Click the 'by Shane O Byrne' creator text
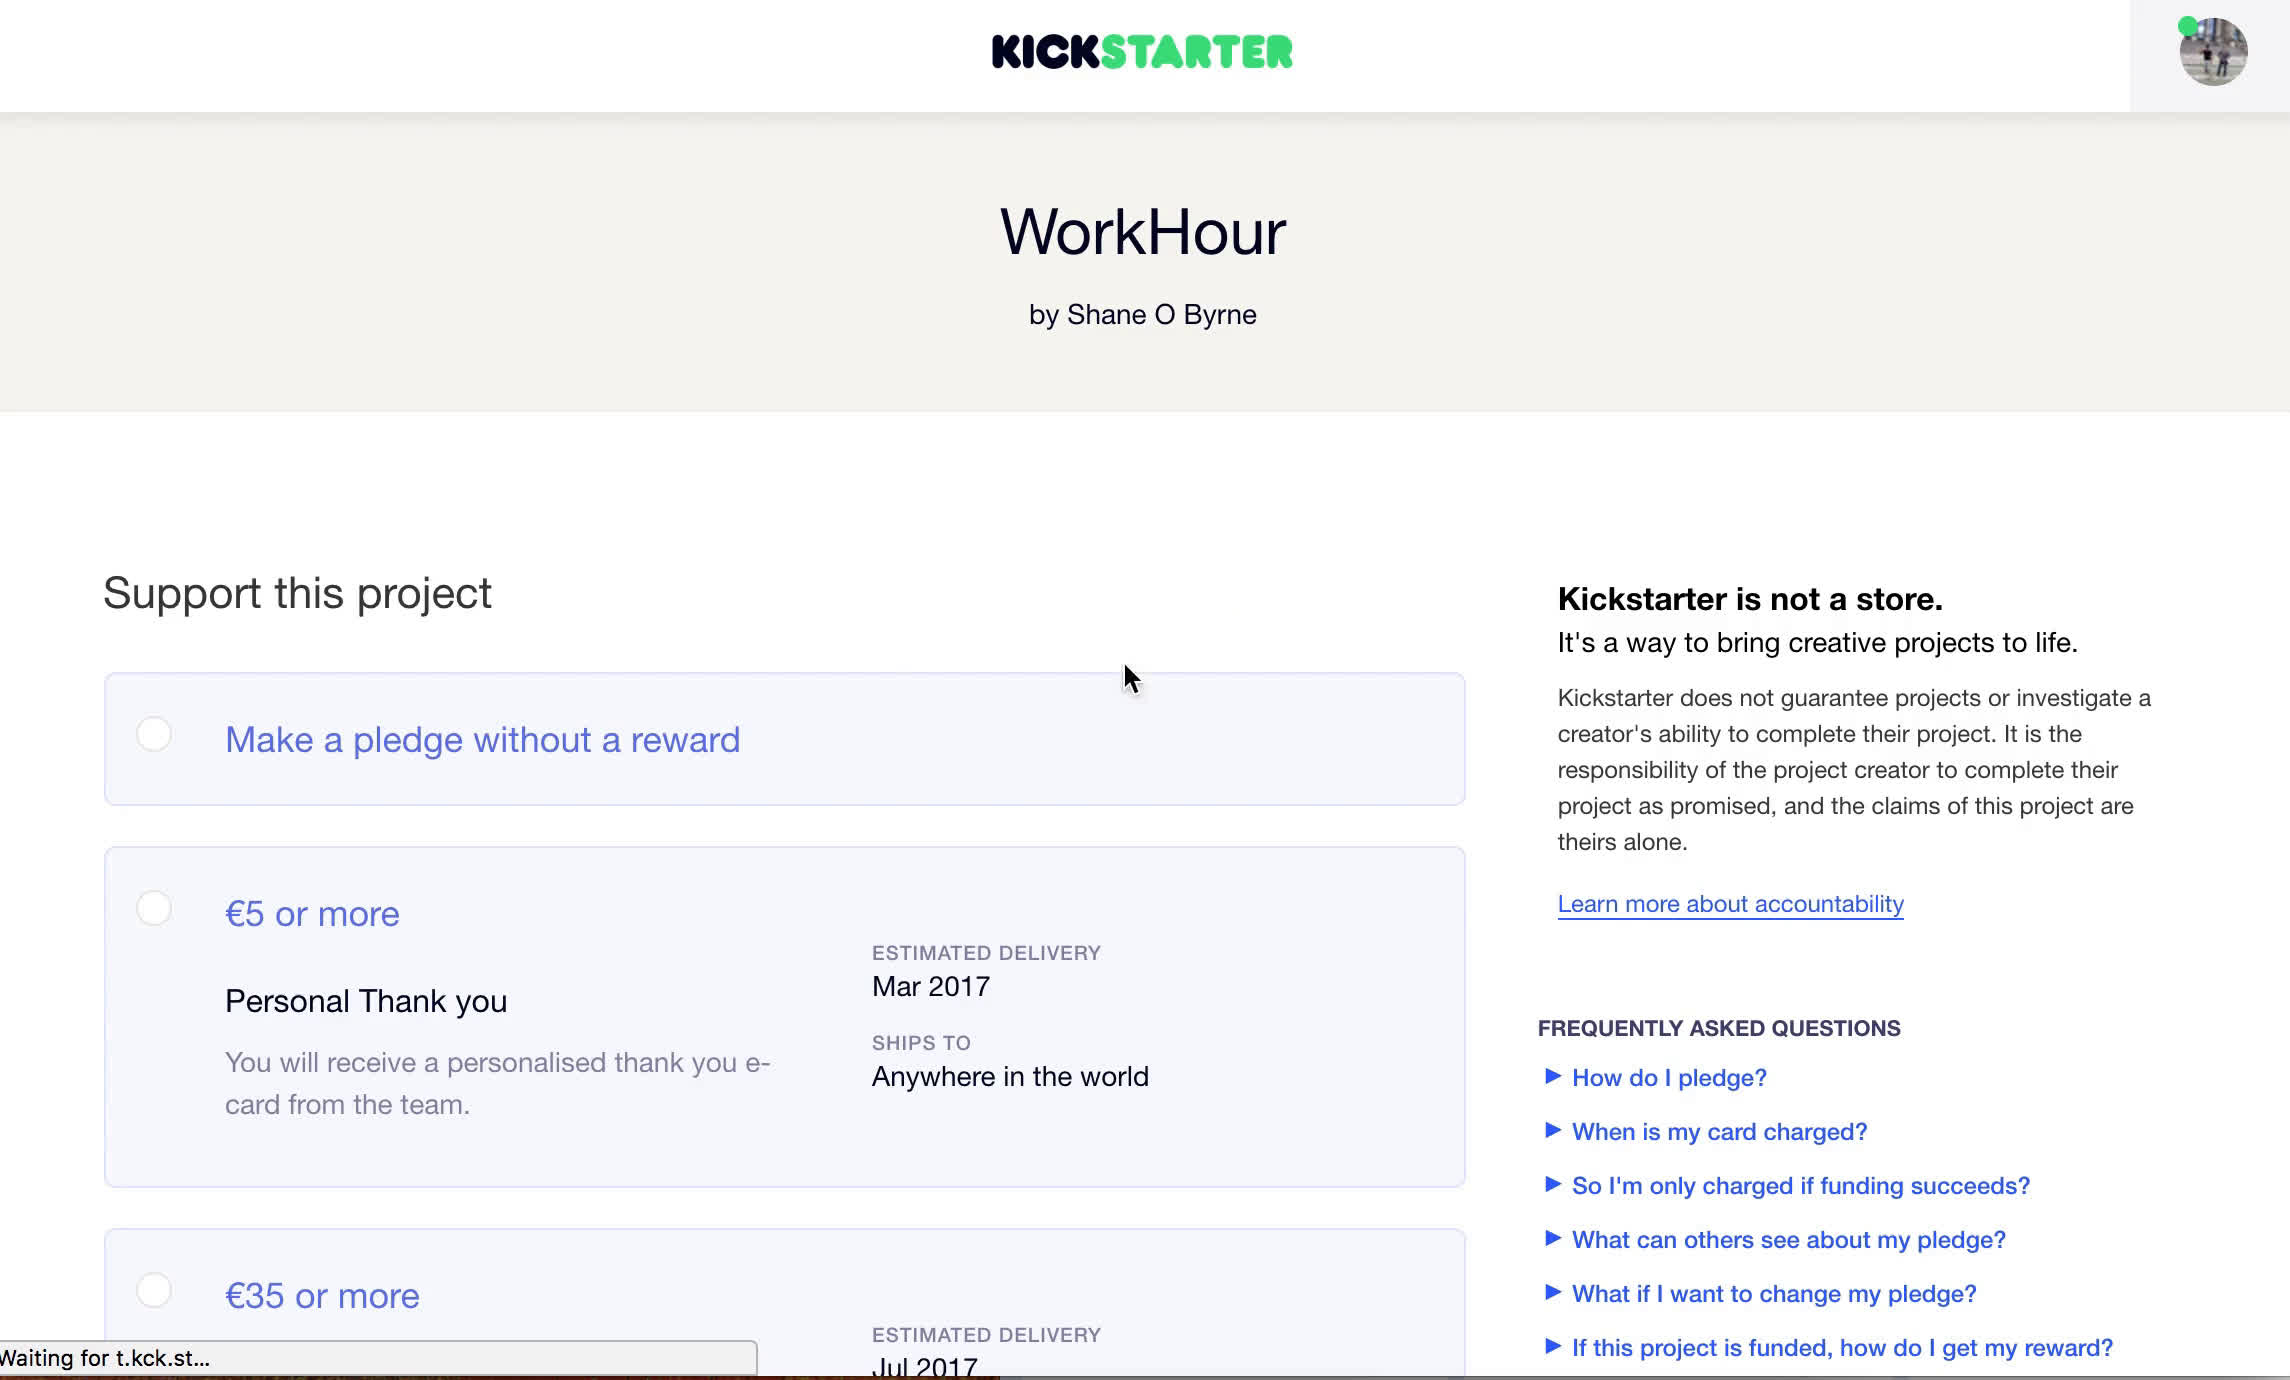Image resolution: width=2290 pixels, height=1380 pixels. [x=1143, y=314]
